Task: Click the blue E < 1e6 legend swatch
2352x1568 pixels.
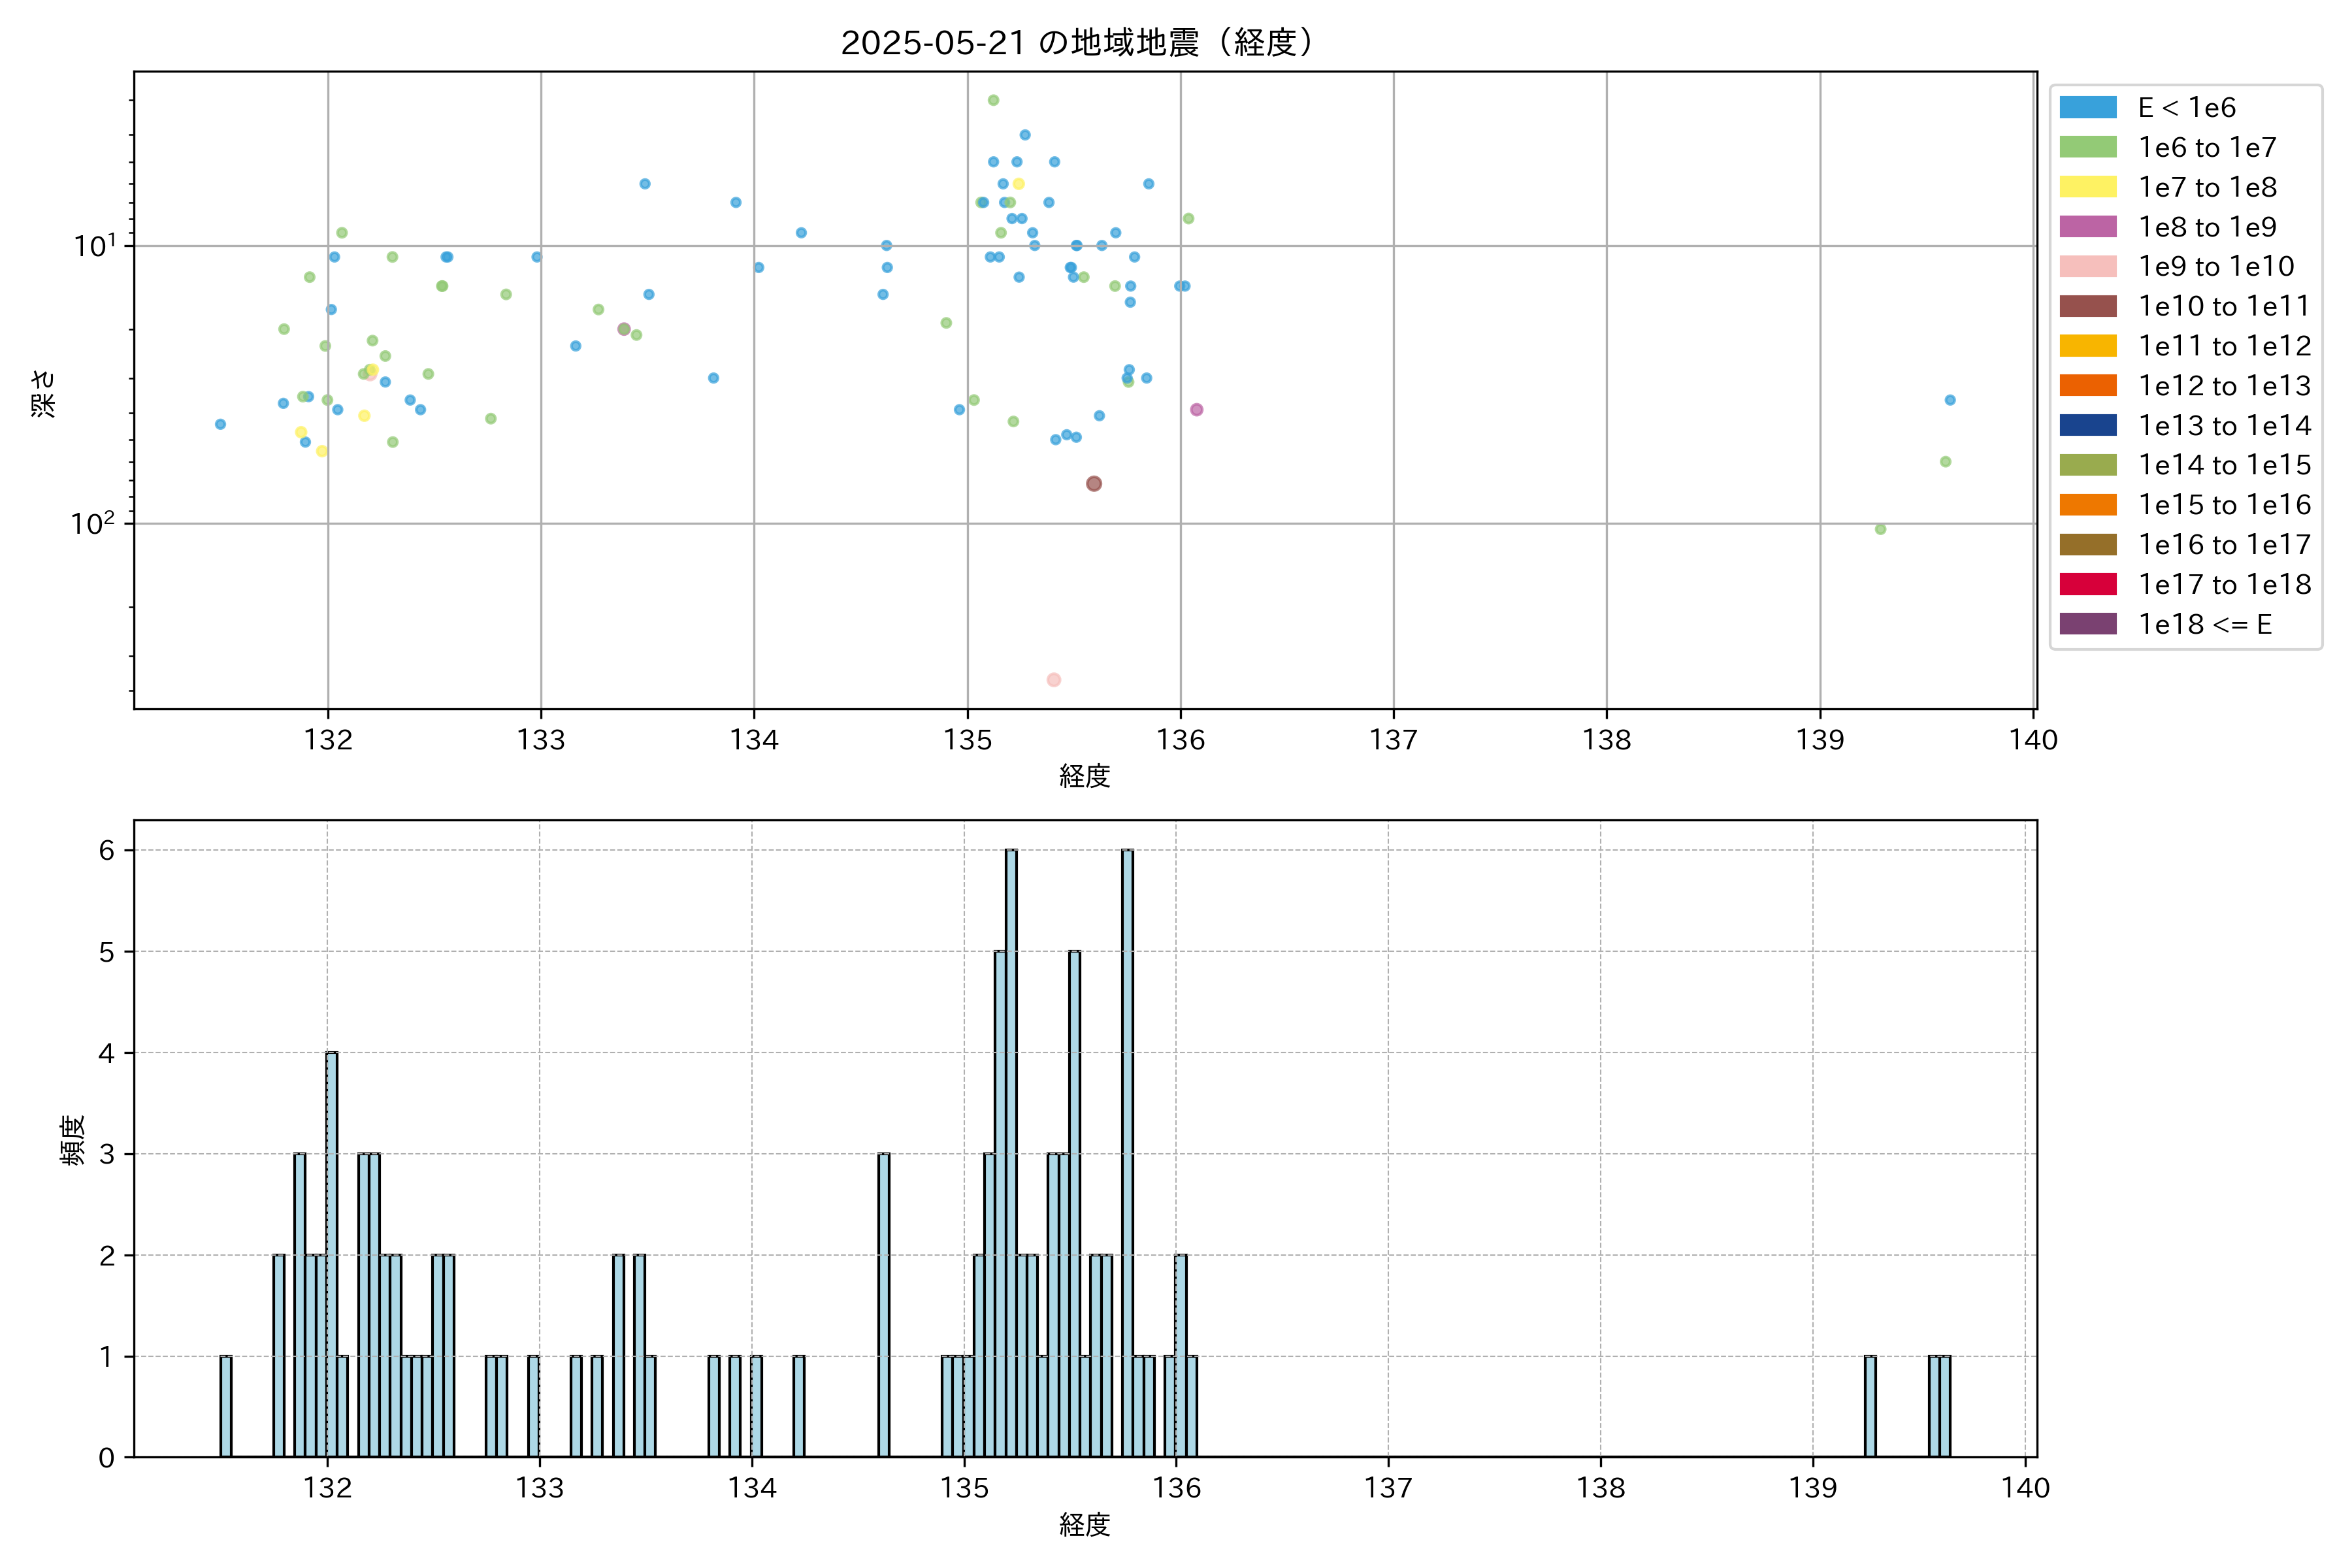Action: [2087, 108]
